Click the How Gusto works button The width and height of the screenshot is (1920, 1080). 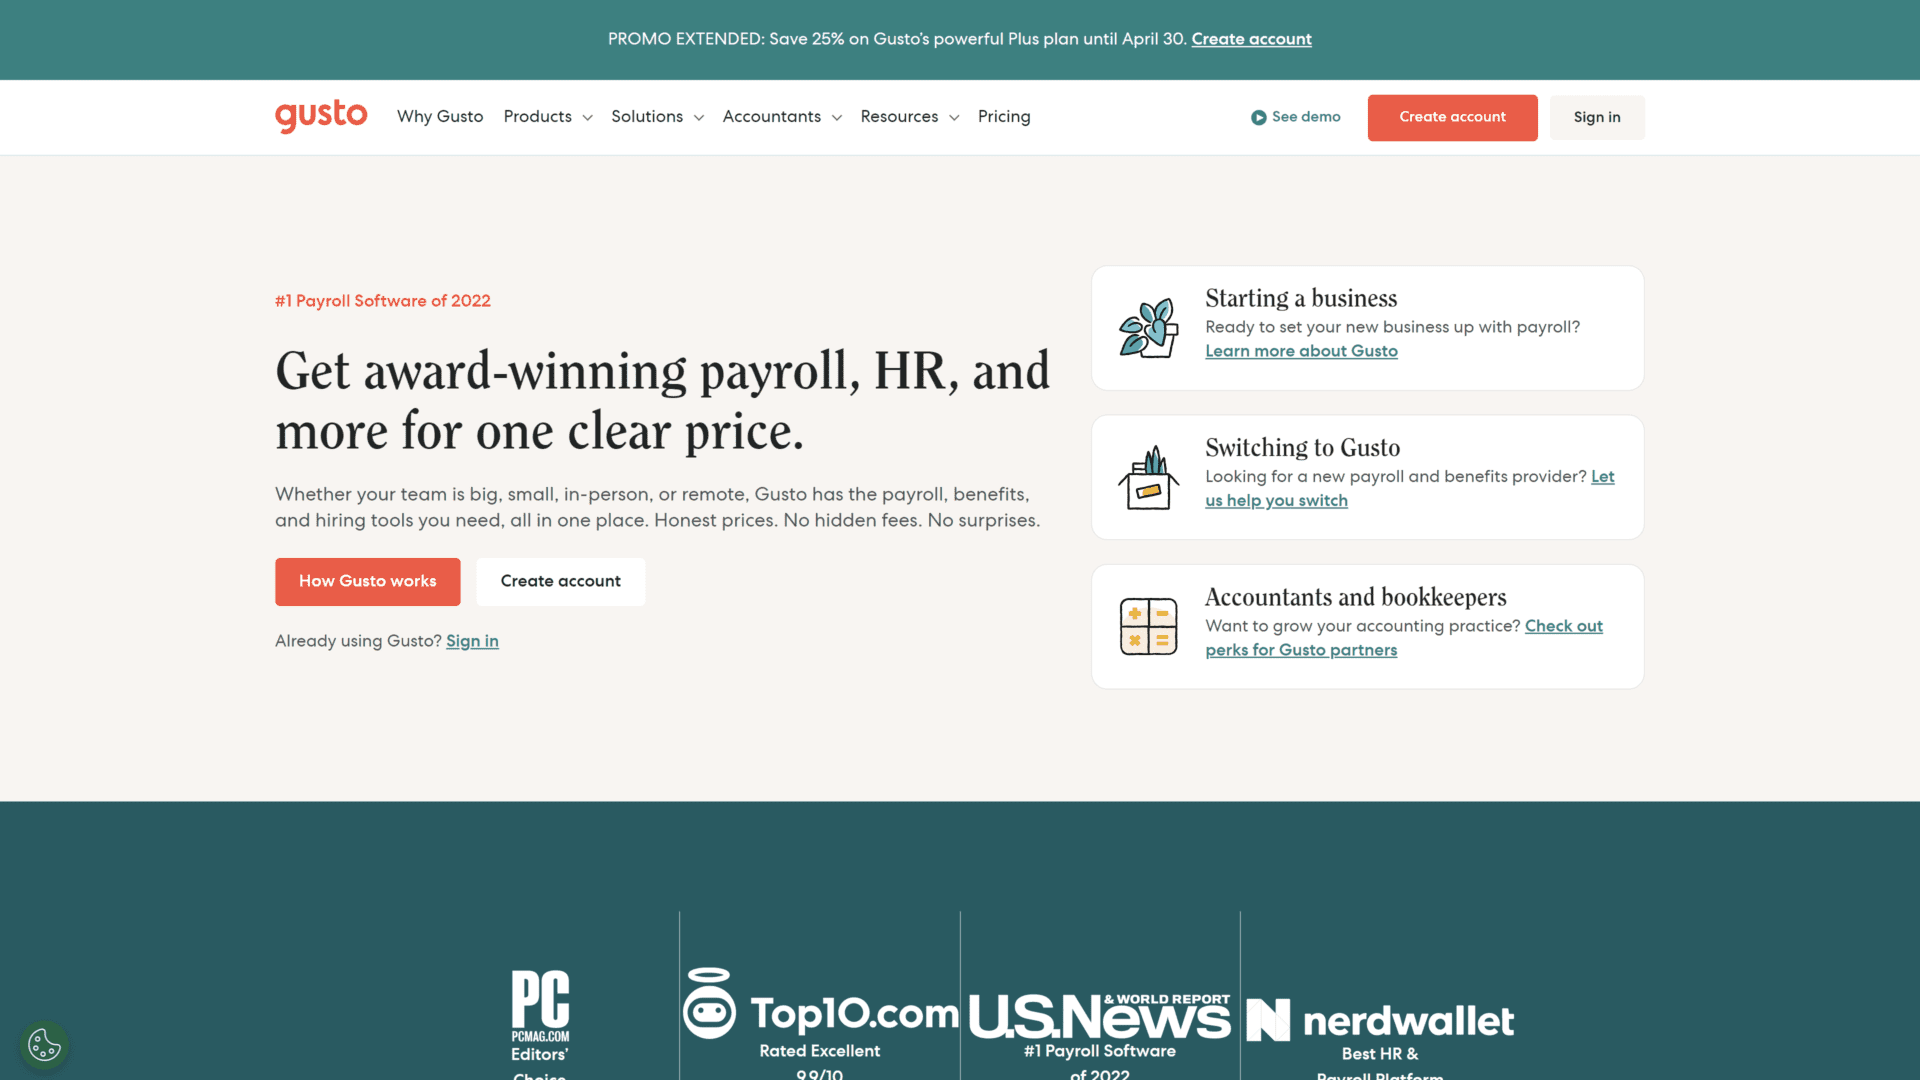coord(367,582)
